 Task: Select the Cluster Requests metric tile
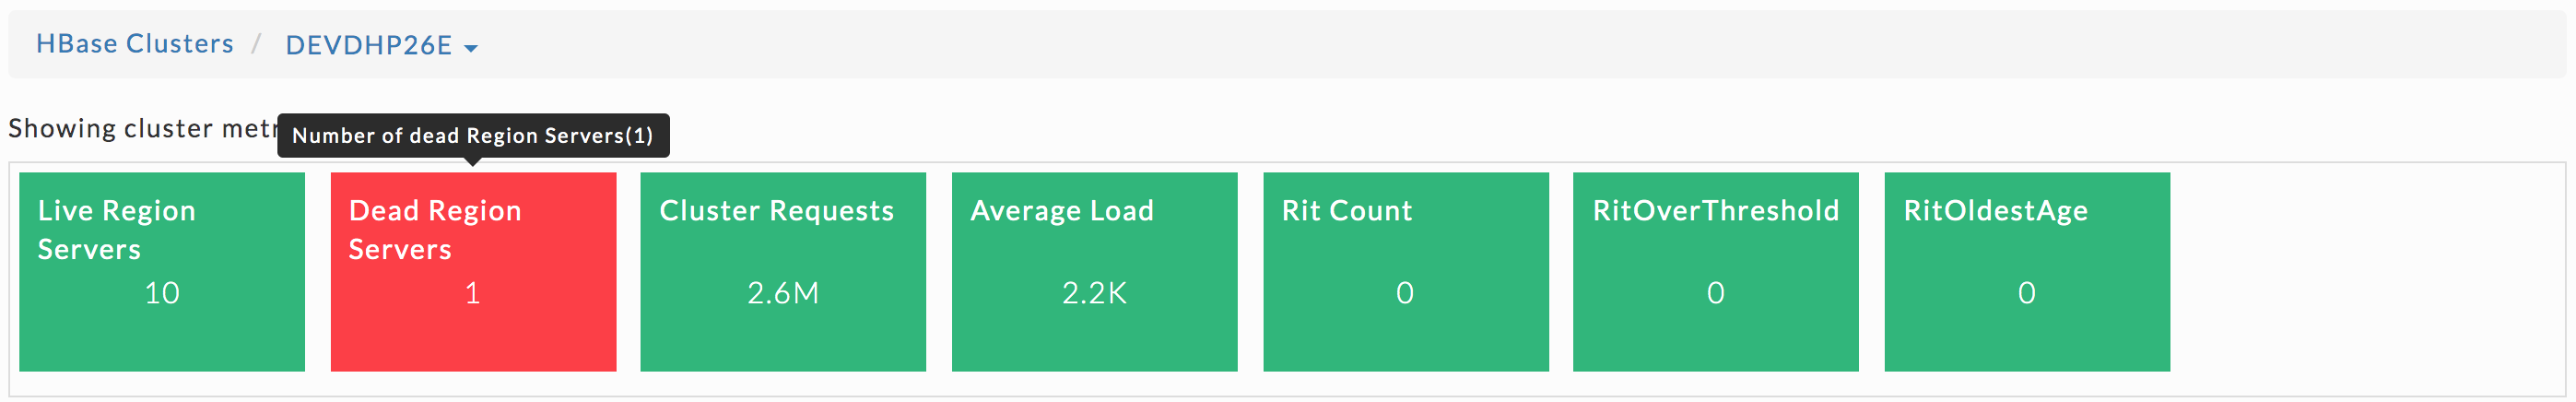coord(783,272)
